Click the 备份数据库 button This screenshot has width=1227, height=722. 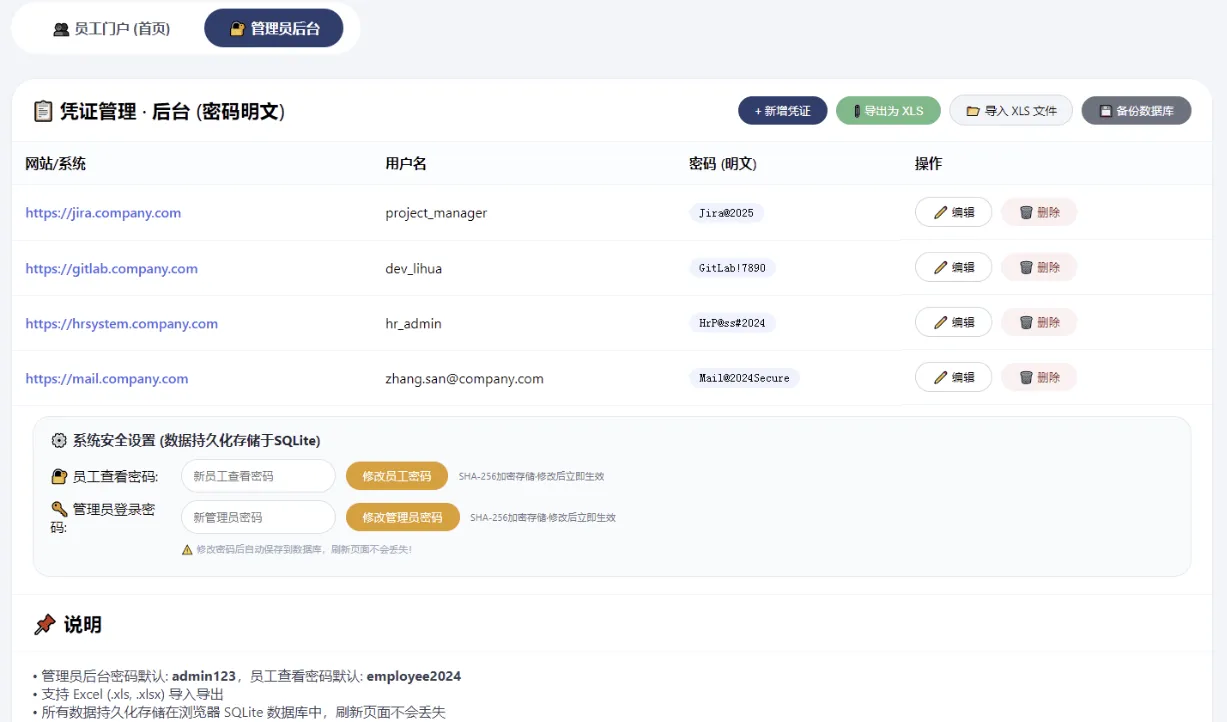click(x=1136, y=110)
